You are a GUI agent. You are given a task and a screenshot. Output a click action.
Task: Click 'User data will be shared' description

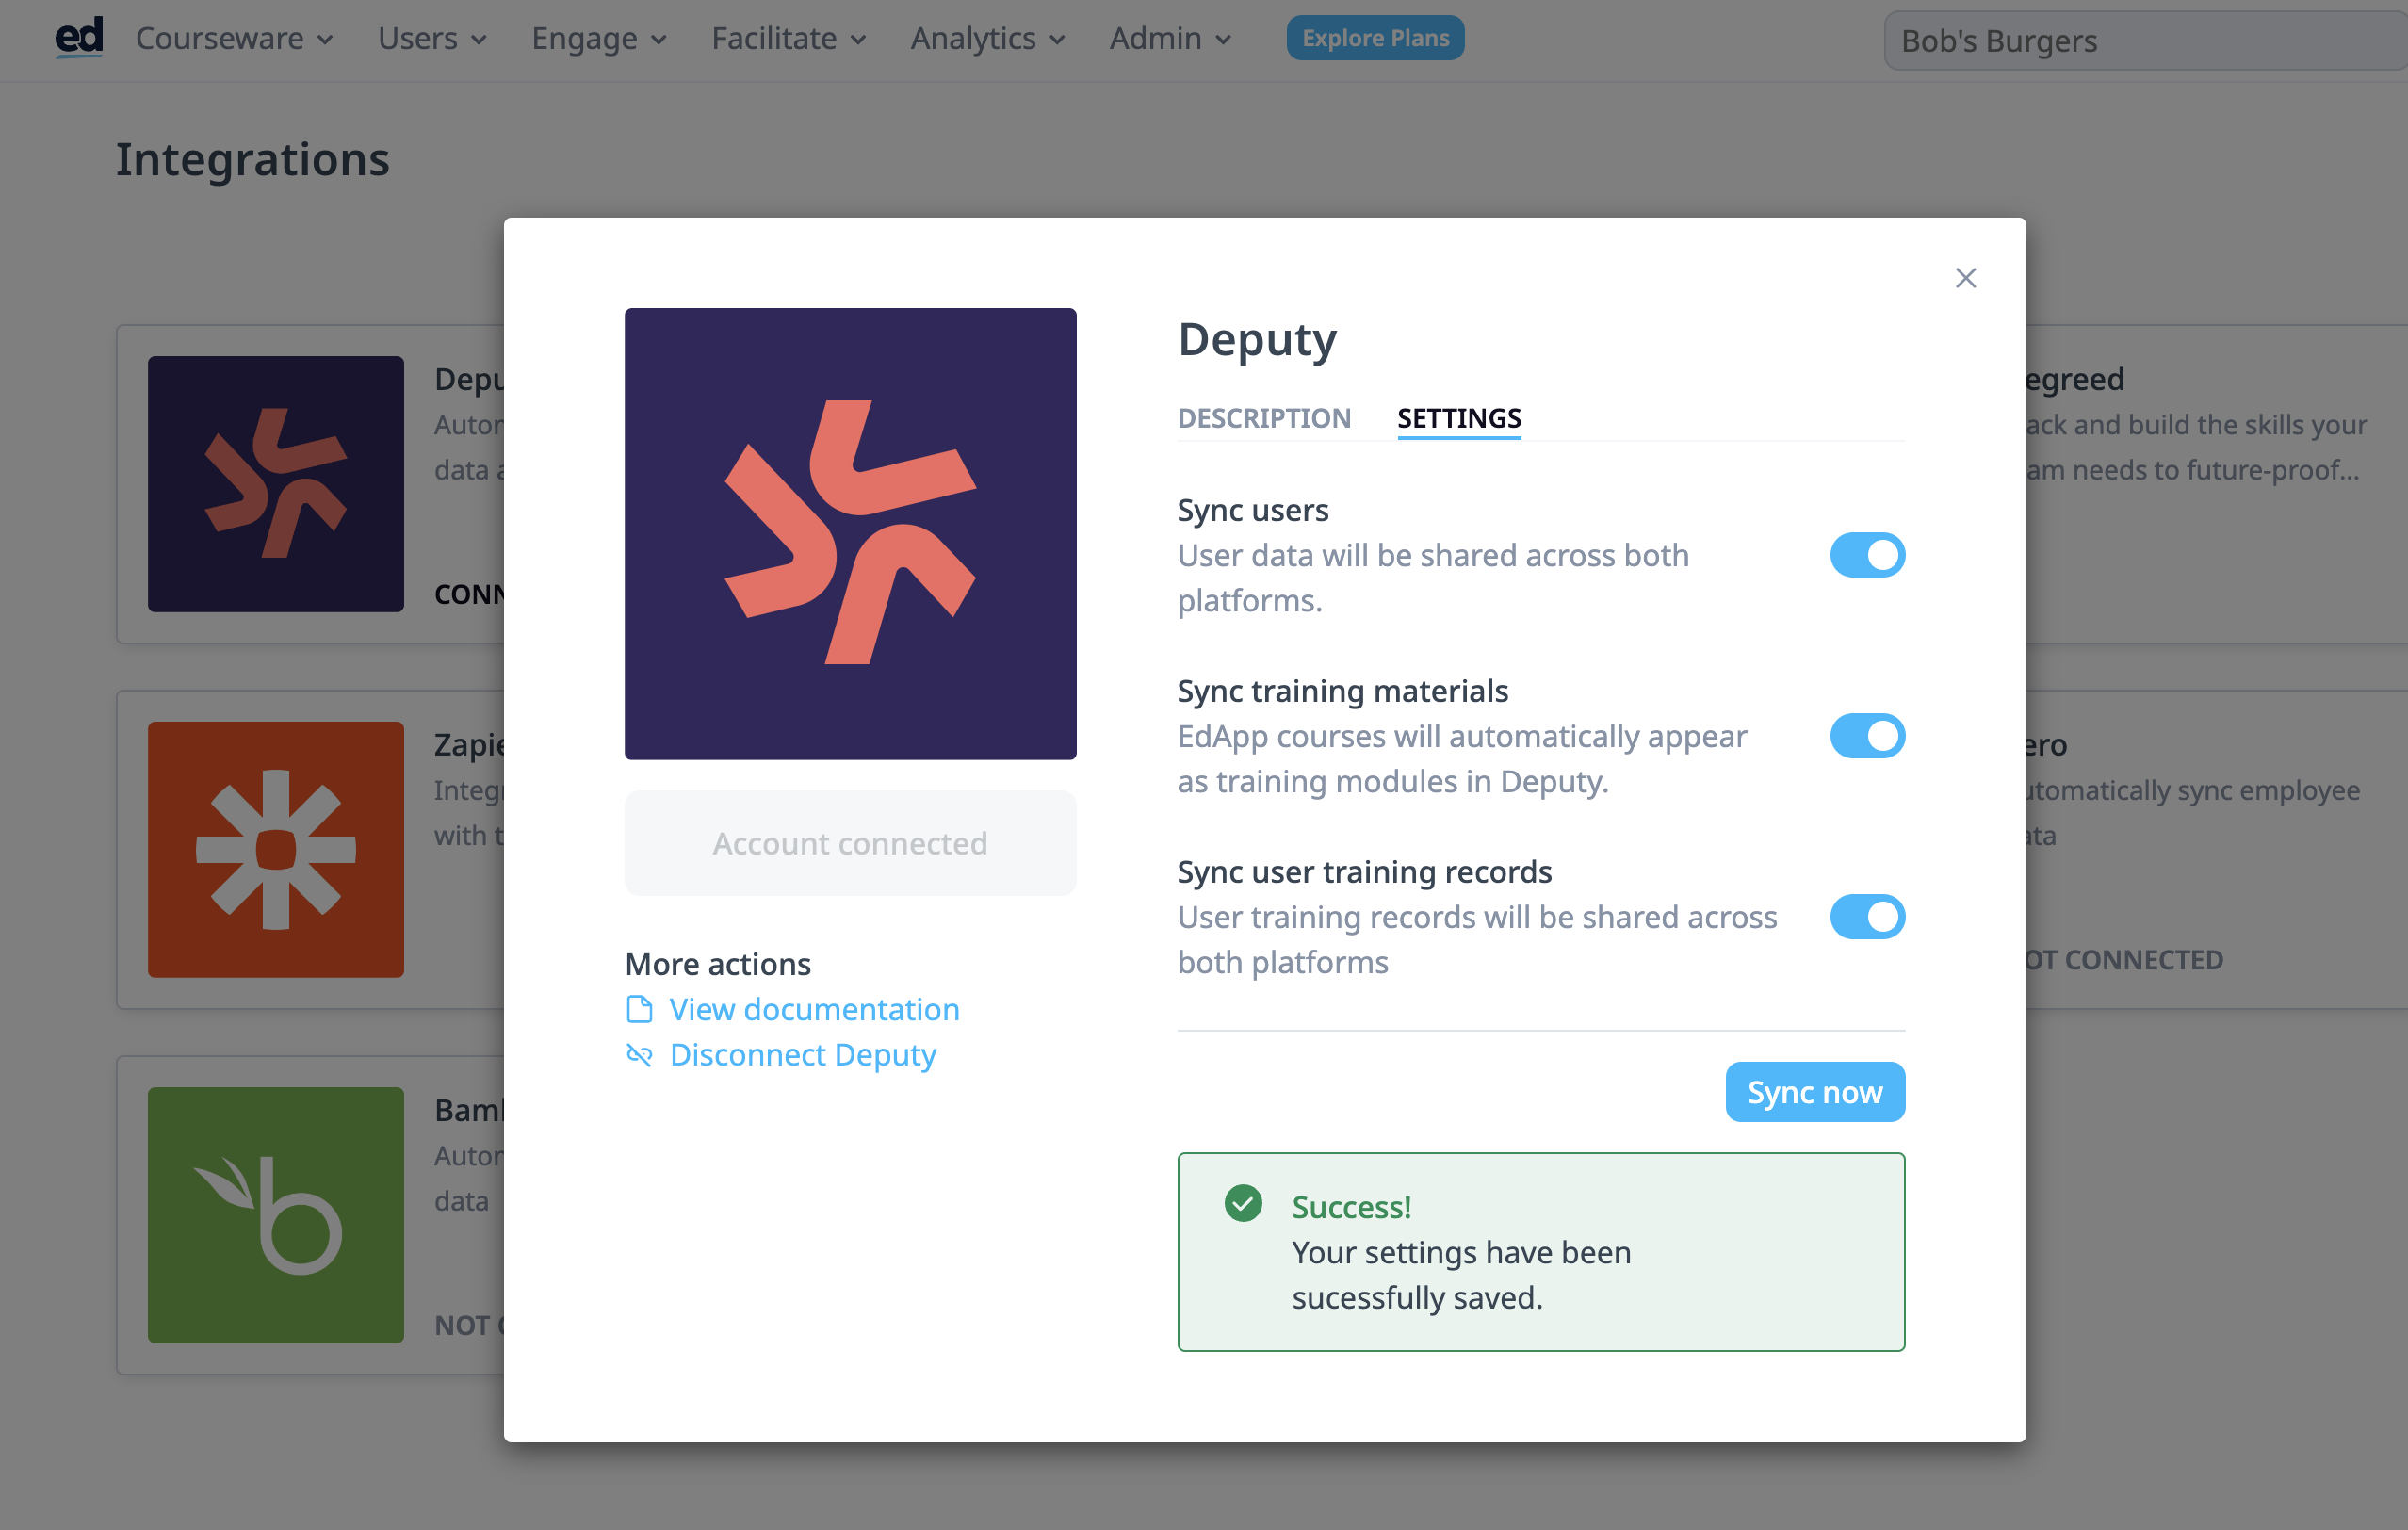(1433, 578)
